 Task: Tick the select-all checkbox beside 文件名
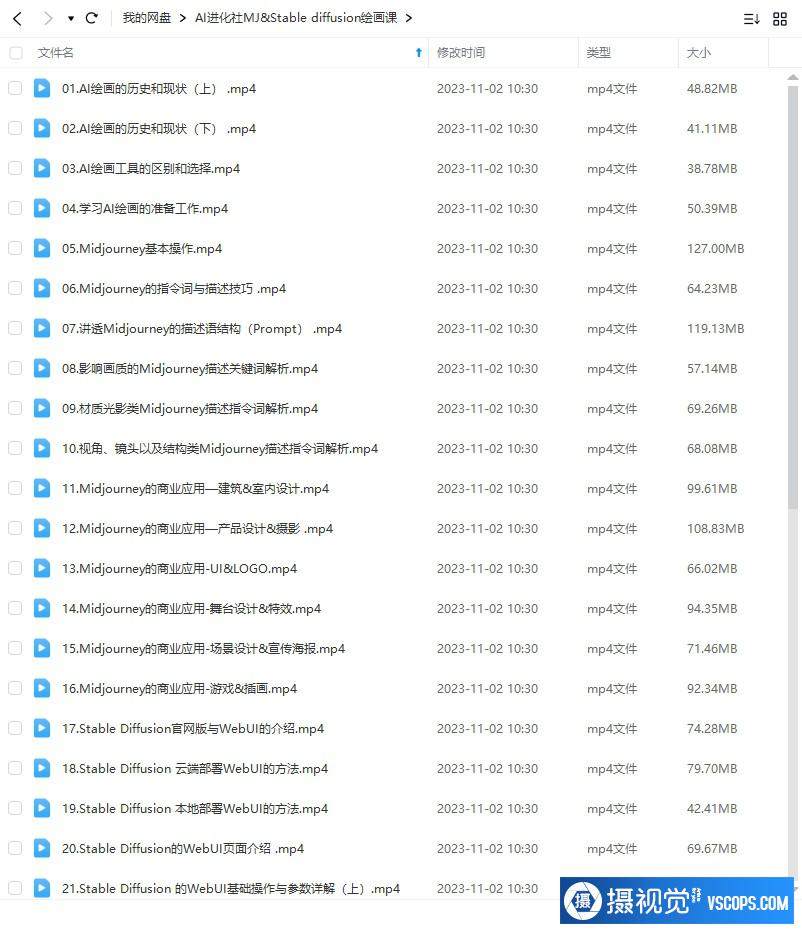click(16, 53)
